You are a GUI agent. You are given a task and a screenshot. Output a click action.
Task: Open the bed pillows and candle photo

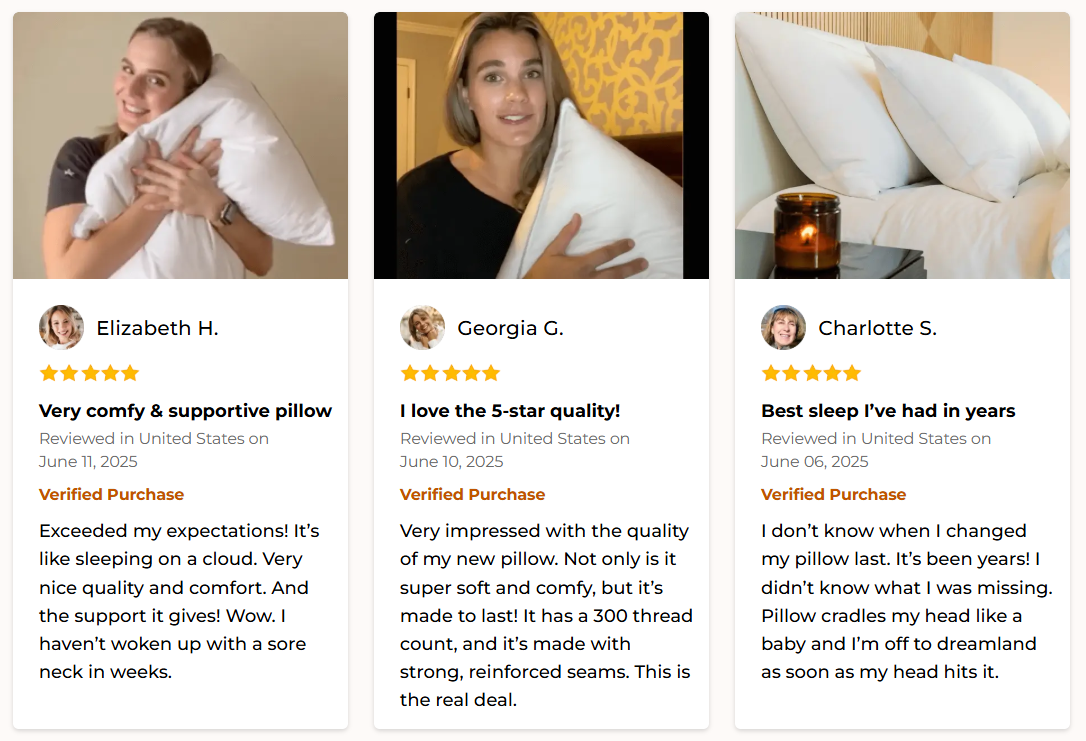coord(902,146)
